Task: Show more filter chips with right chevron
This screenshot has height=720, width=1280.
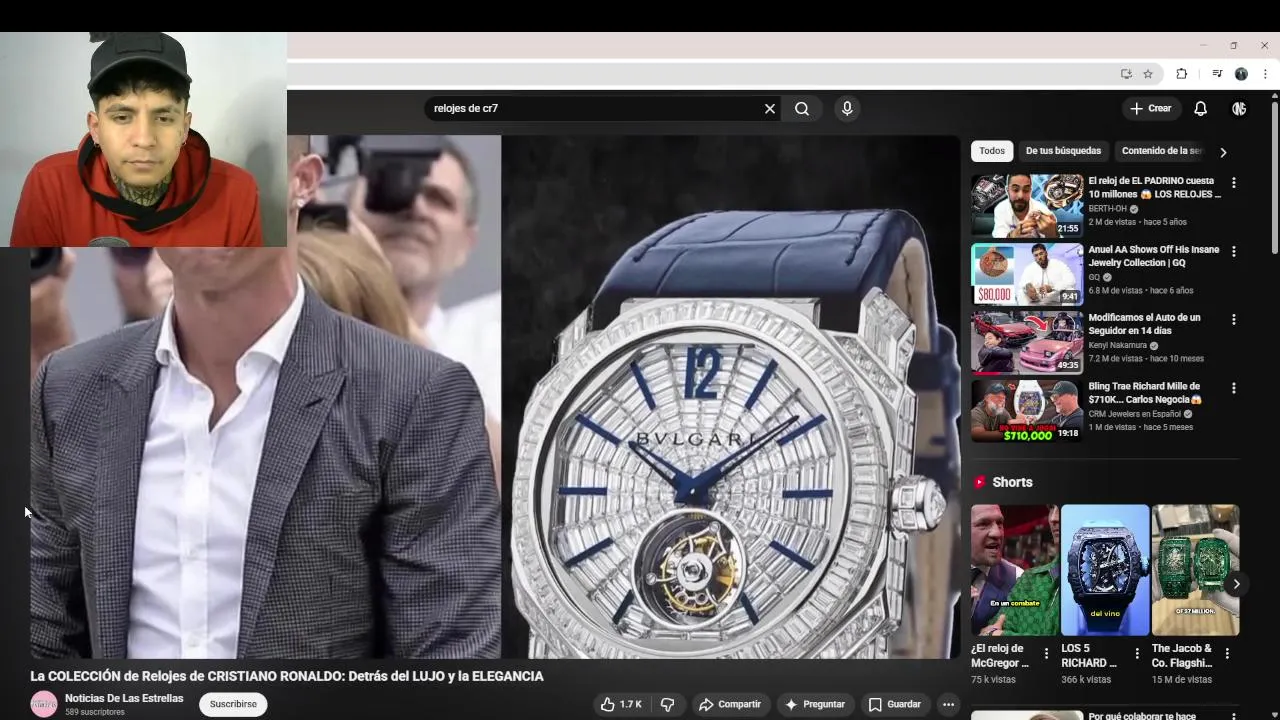Action: click(x=1223, y=152)
